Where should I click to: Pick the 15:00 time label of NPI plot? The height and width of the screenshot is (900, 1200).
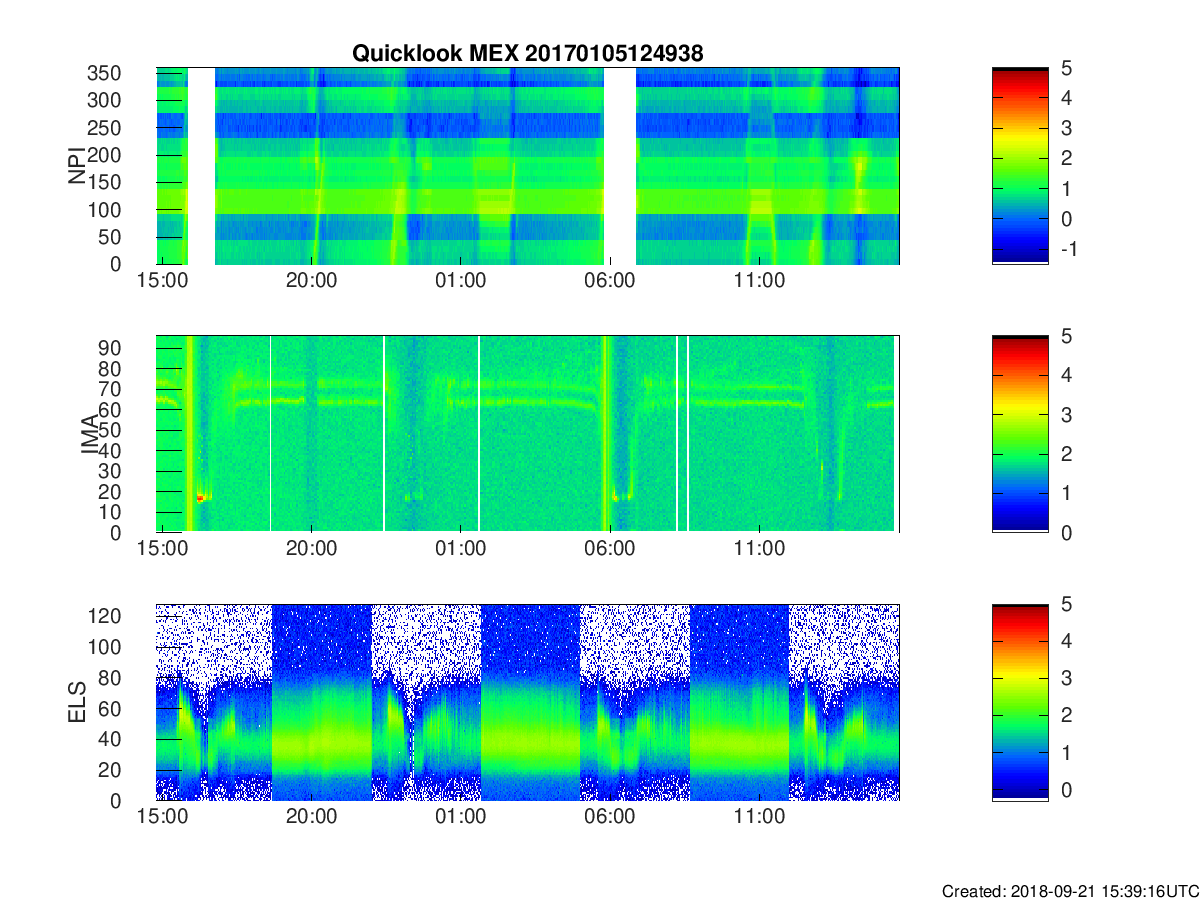point(163,281)
